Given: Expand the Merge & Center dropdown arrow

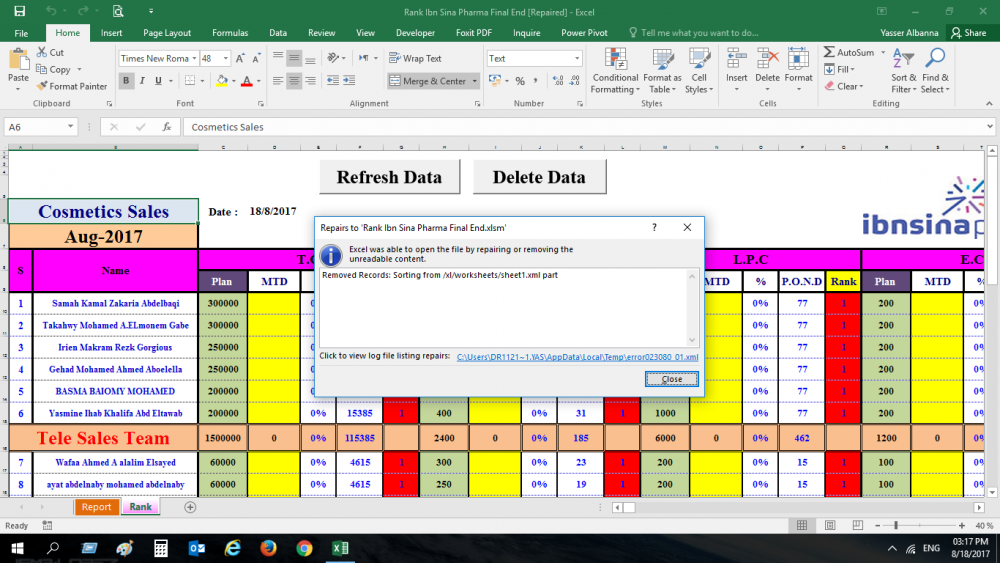Looking at the screenshot, I should coord(474,81).
